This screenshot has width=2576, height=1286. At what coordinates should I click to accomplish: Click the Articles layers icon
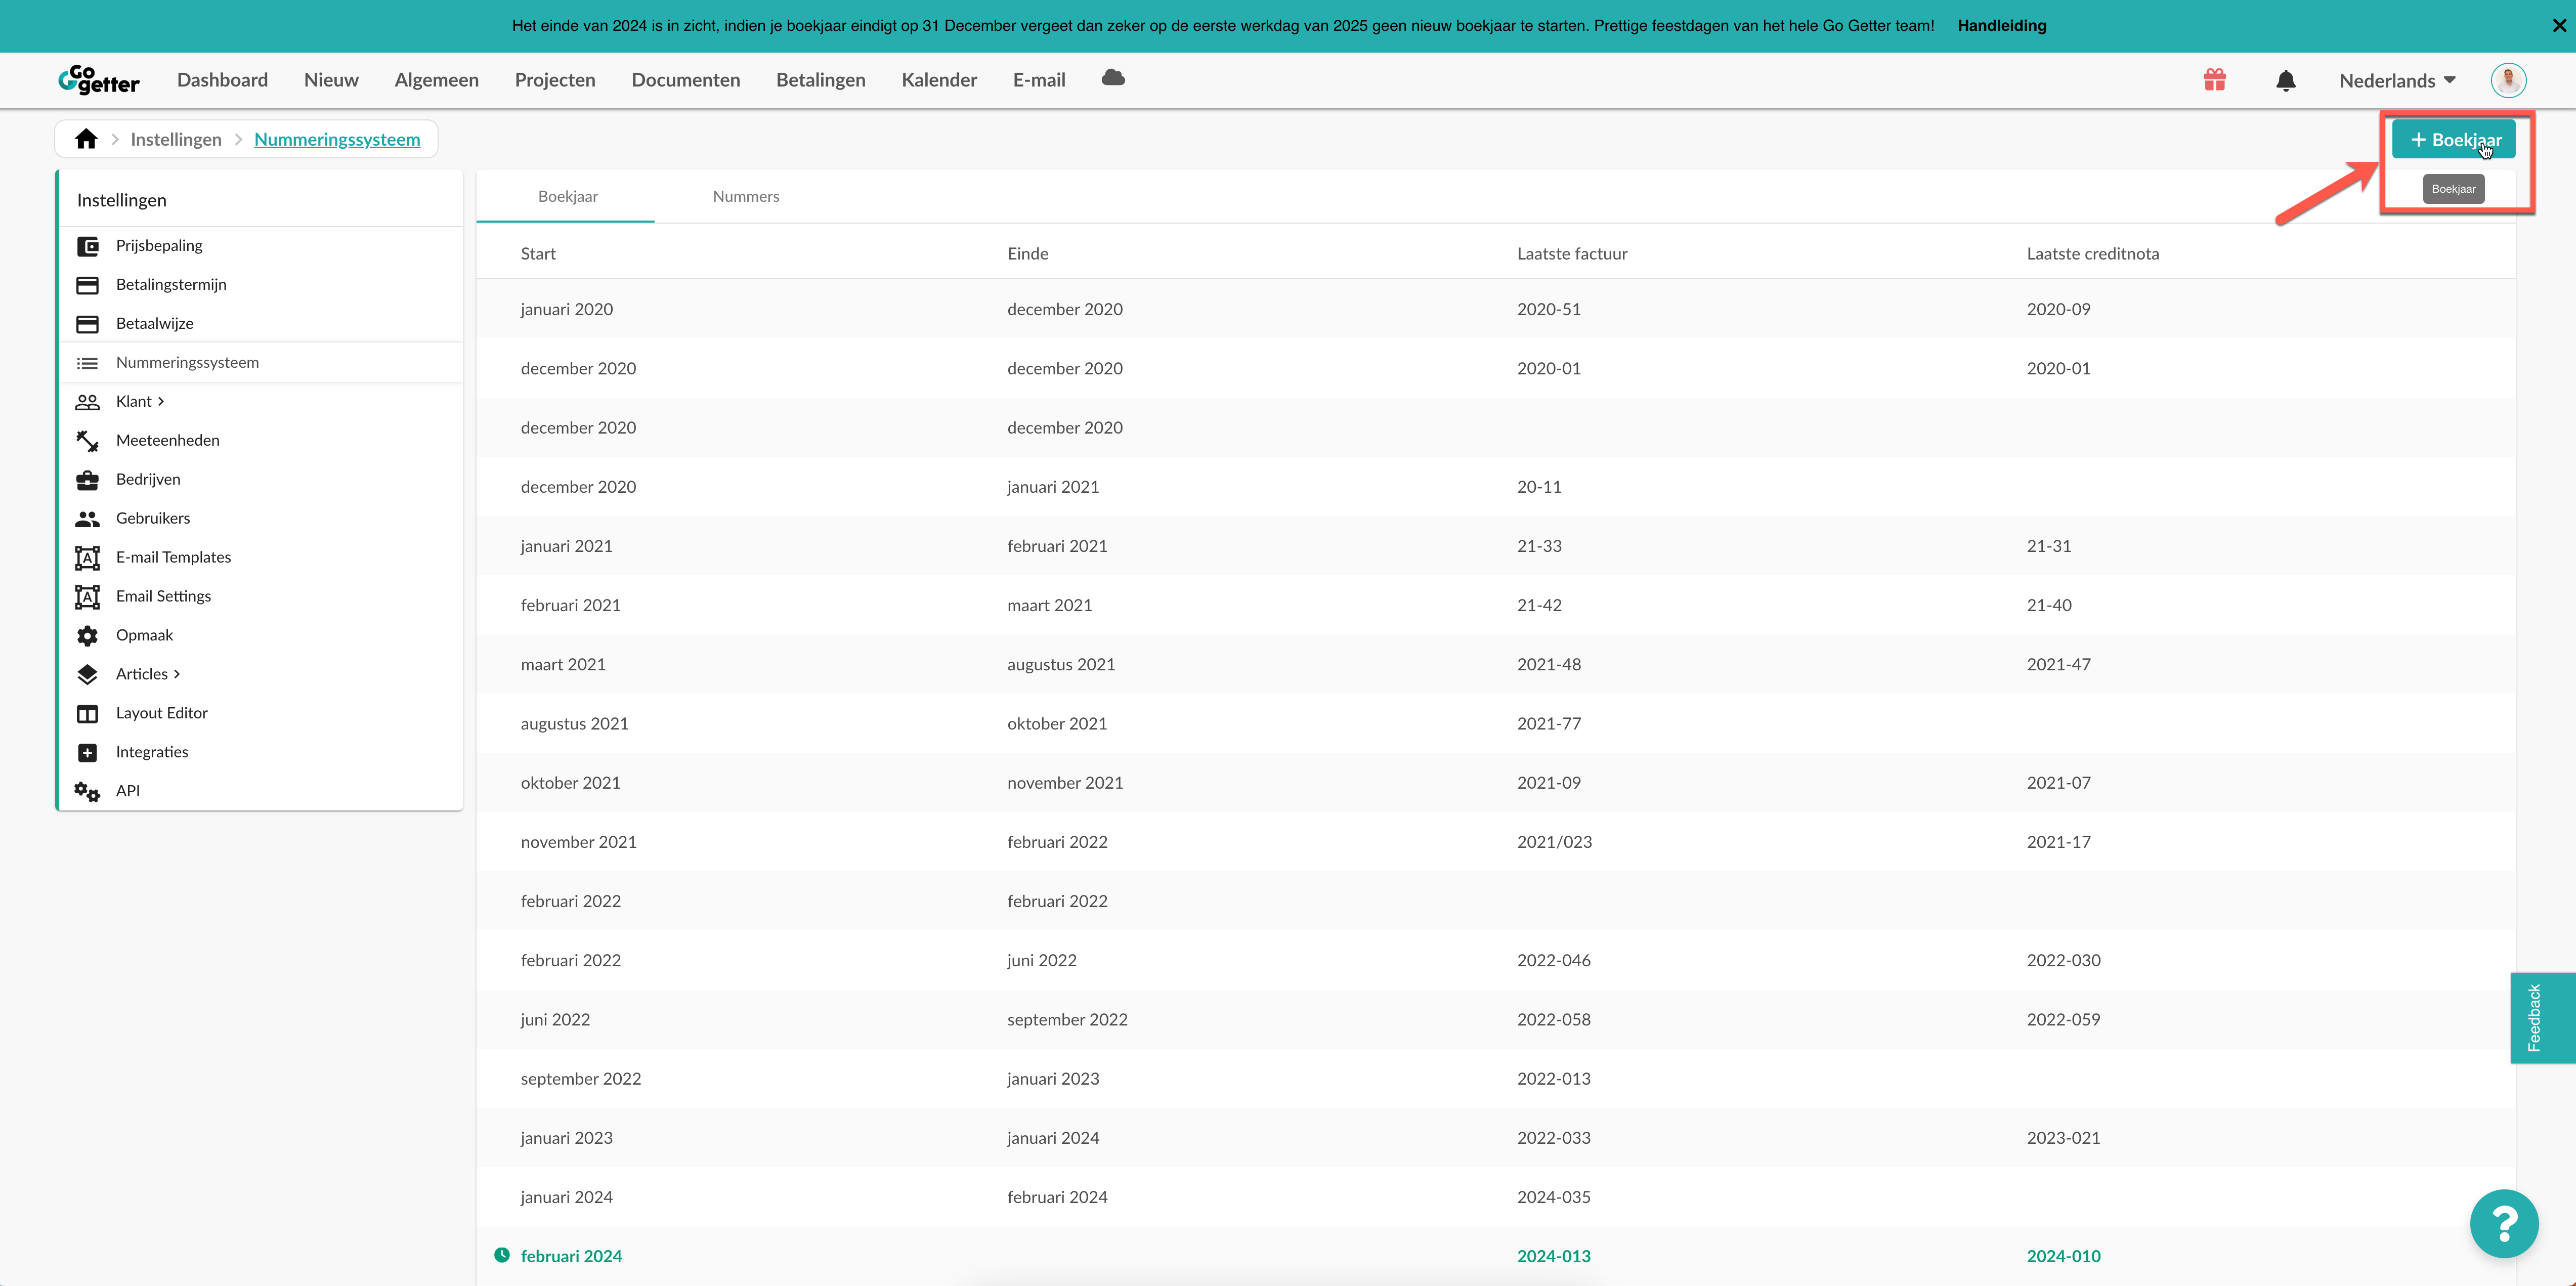[x=88, y=675]
